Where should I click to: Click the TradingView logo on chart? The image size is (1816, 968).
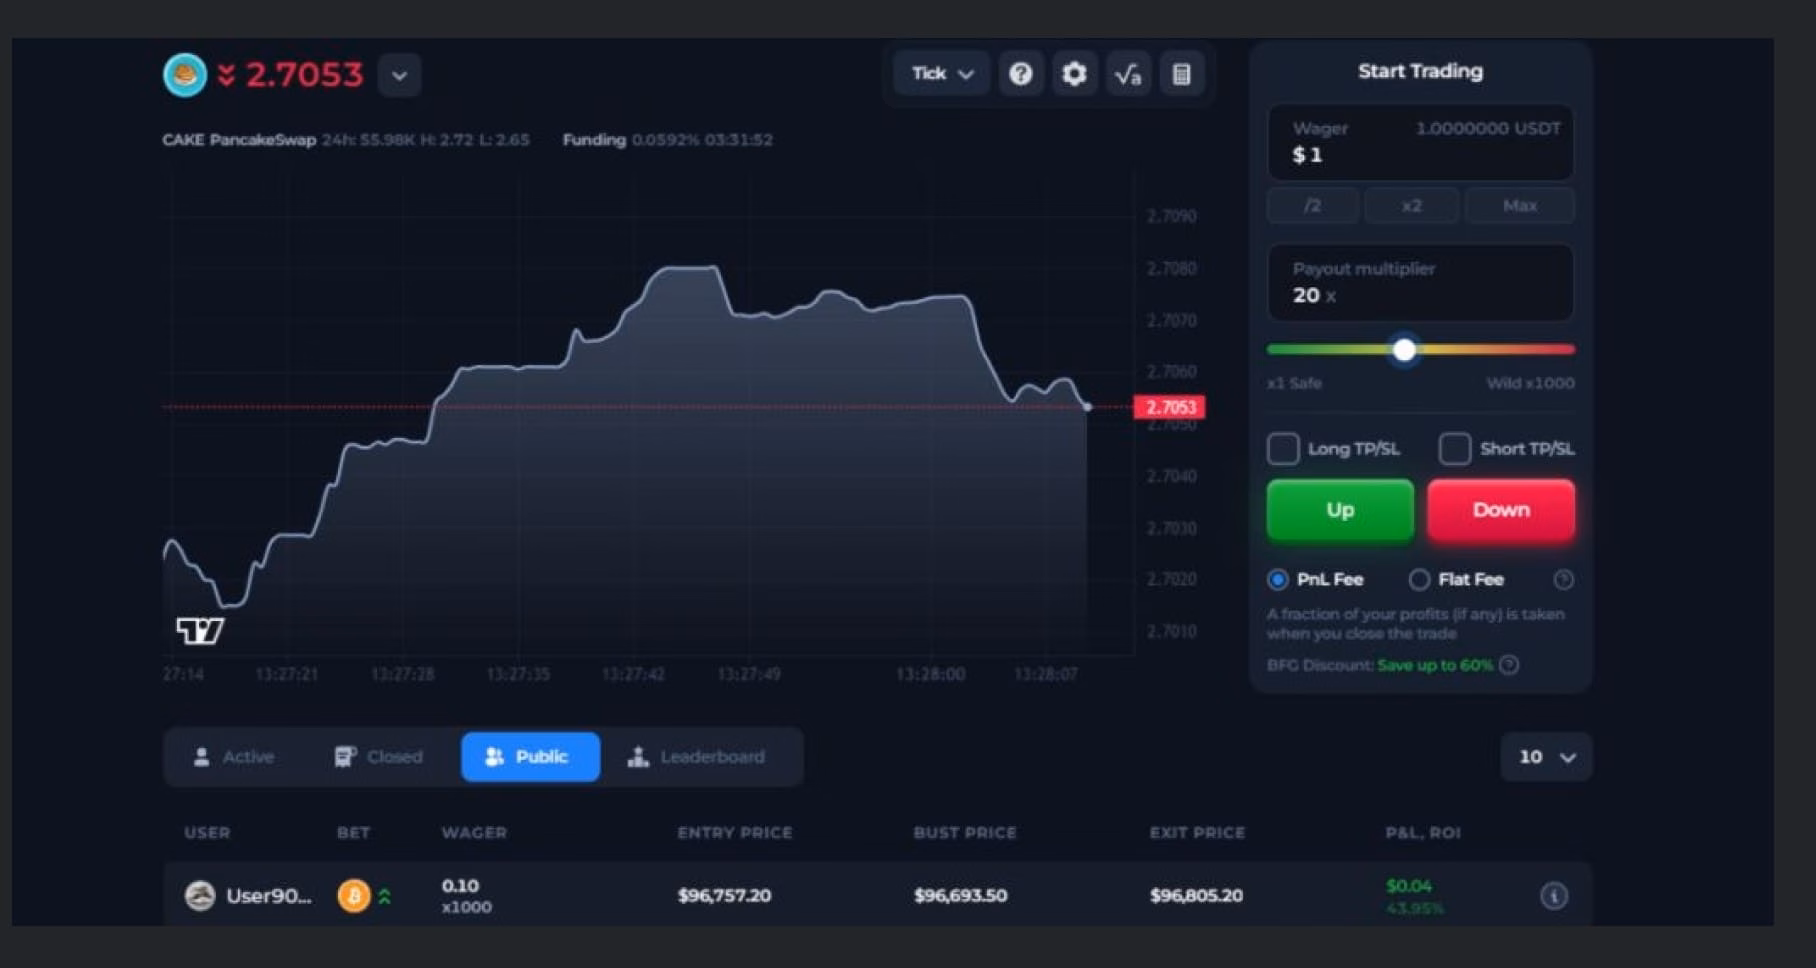(x=200, y=630)
